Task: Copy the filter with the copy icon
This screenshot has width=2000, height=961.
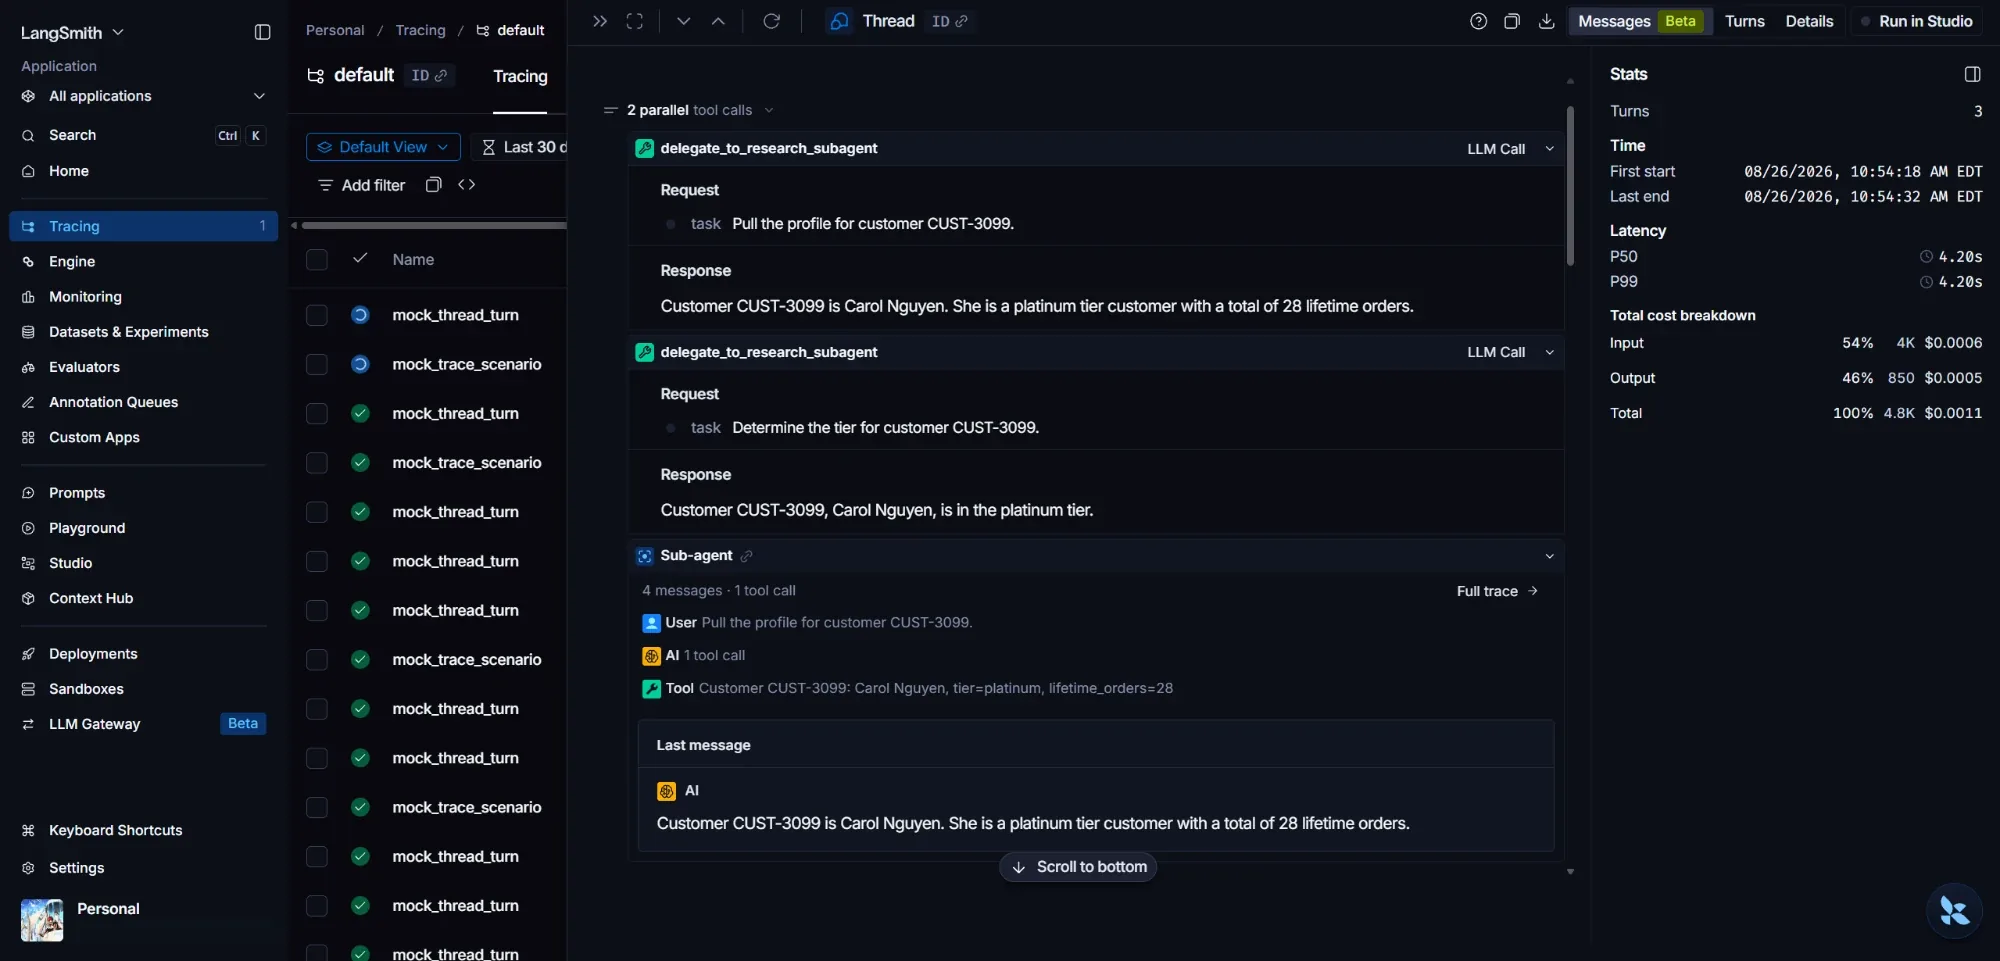Action: pos(433,184)
